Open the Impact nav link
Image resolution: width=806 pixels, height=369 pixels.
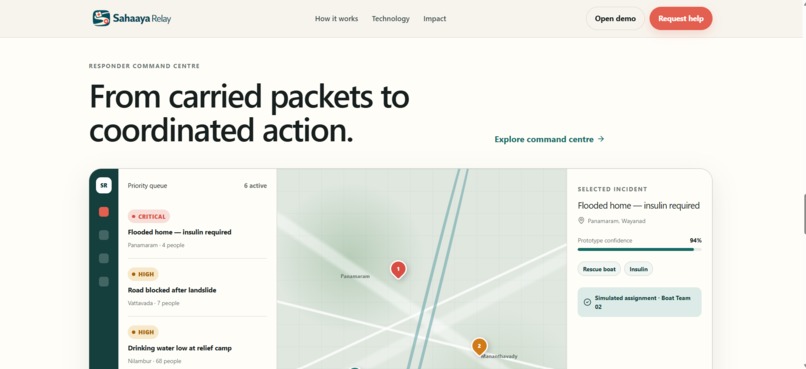tap(434, 19)
